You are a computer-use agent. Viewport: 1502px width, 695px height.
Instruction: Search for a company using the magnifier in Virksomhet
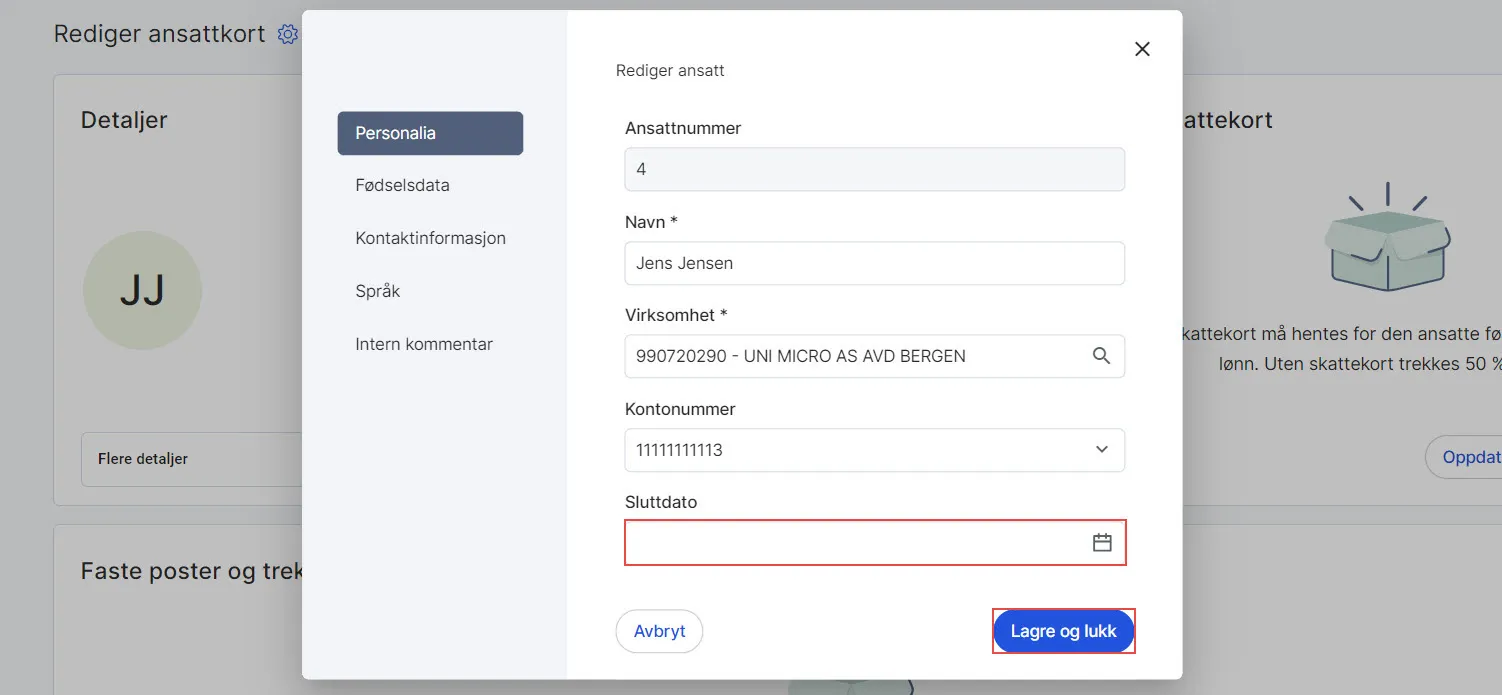coord(1101,355)
